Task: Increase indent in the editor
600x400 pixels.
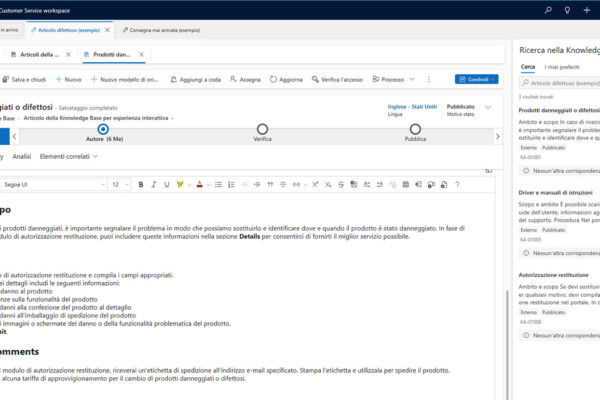Action: coord(257,184)
